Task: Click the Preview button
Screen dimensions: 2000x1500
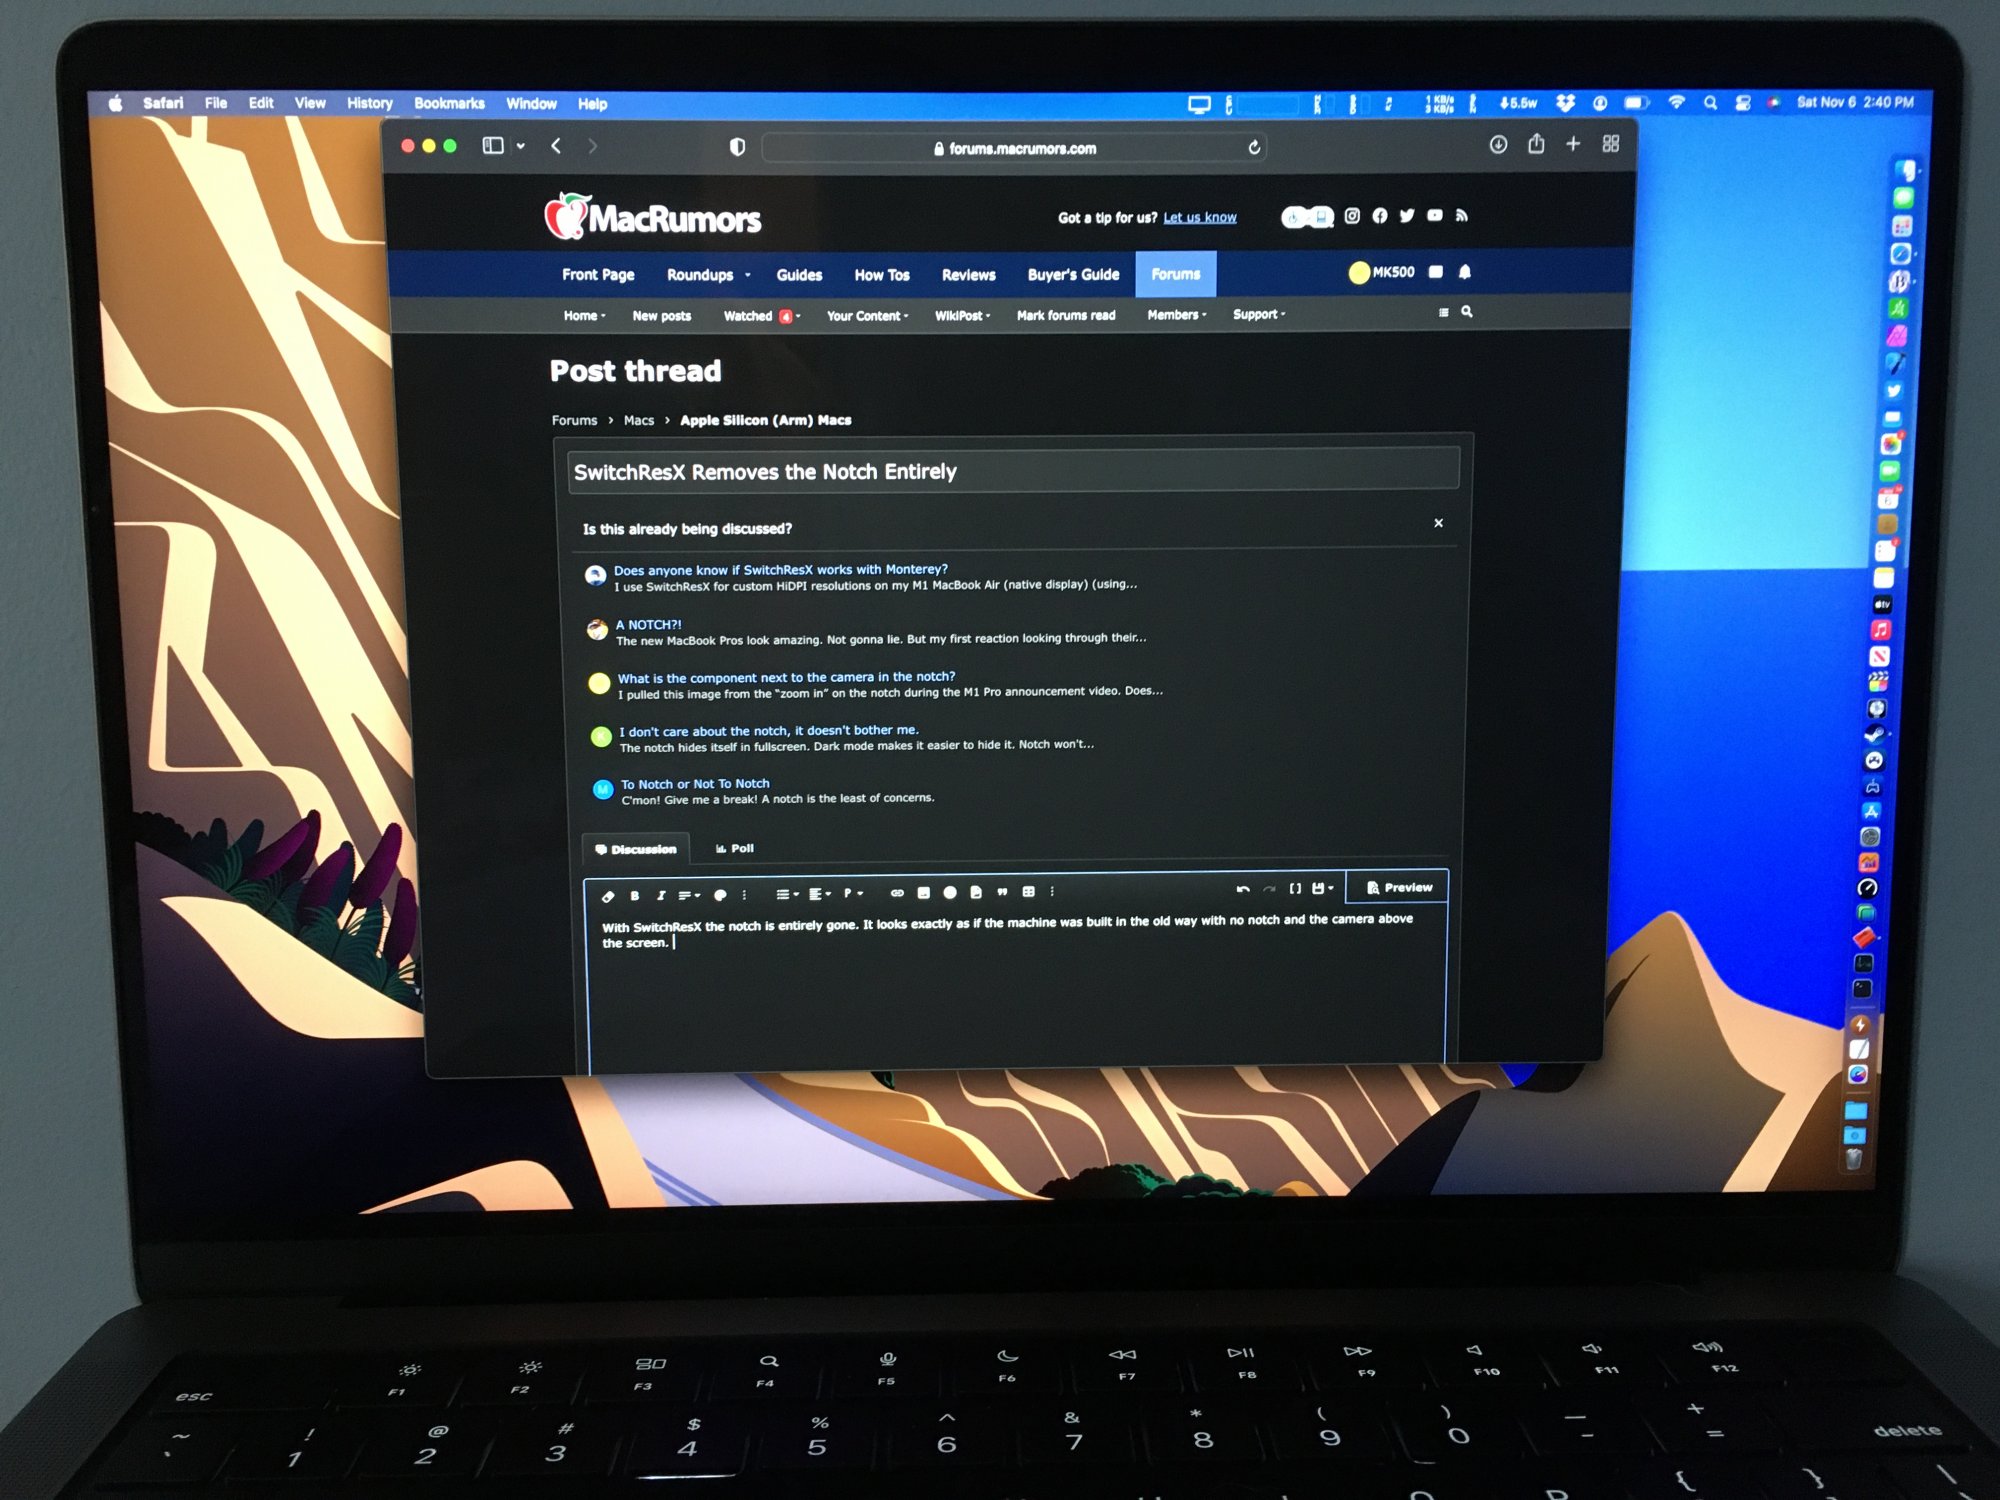Action: [x=1399, y=887]
